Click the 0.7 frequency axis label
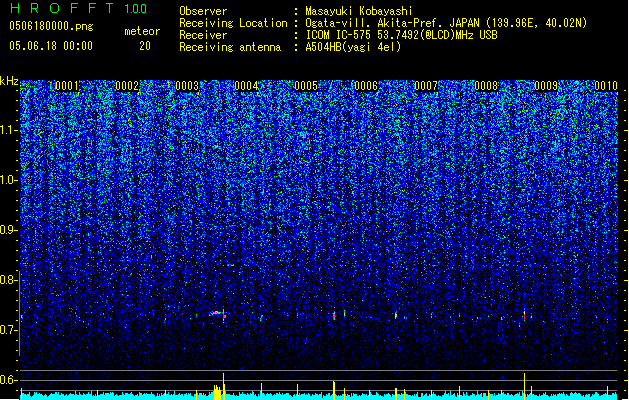Screen dimensions: 629x400 coord(8,330)
